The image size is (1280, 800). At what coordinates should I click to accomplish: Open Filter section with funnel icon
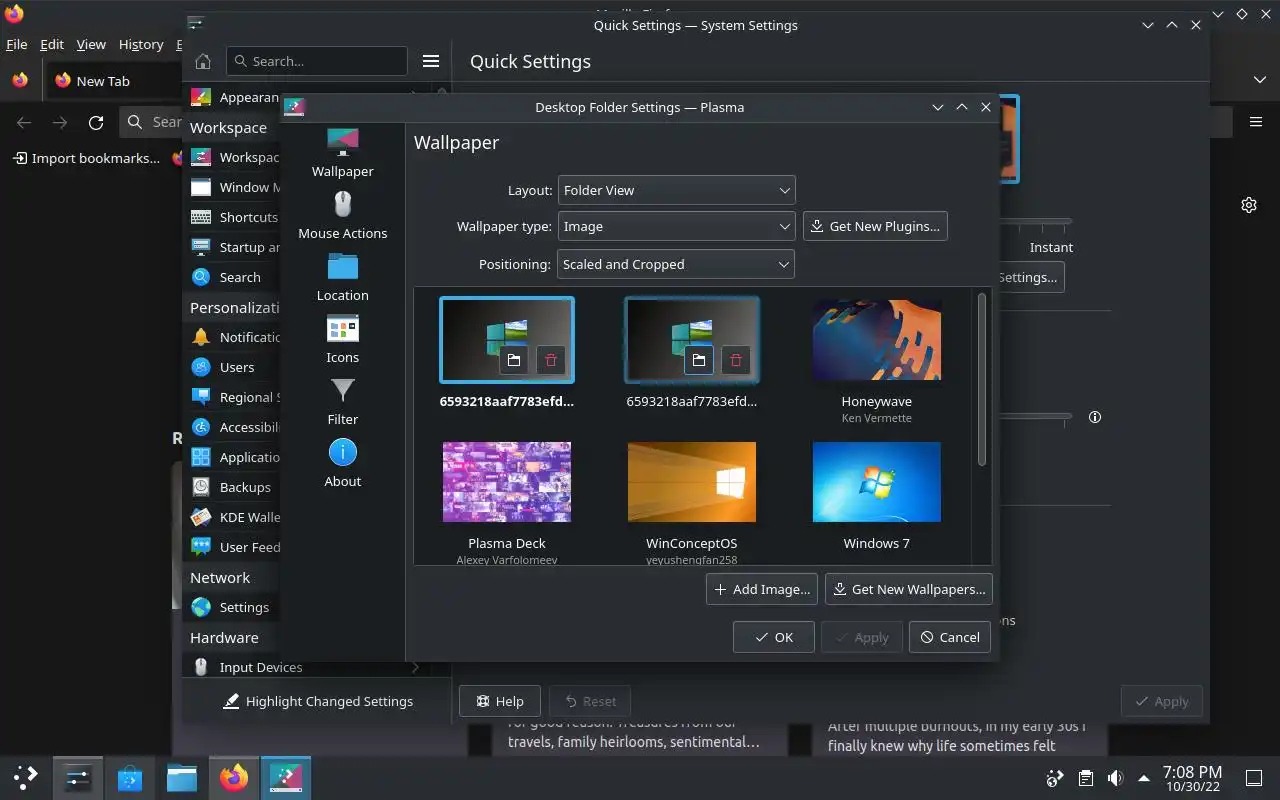(342, 401)
